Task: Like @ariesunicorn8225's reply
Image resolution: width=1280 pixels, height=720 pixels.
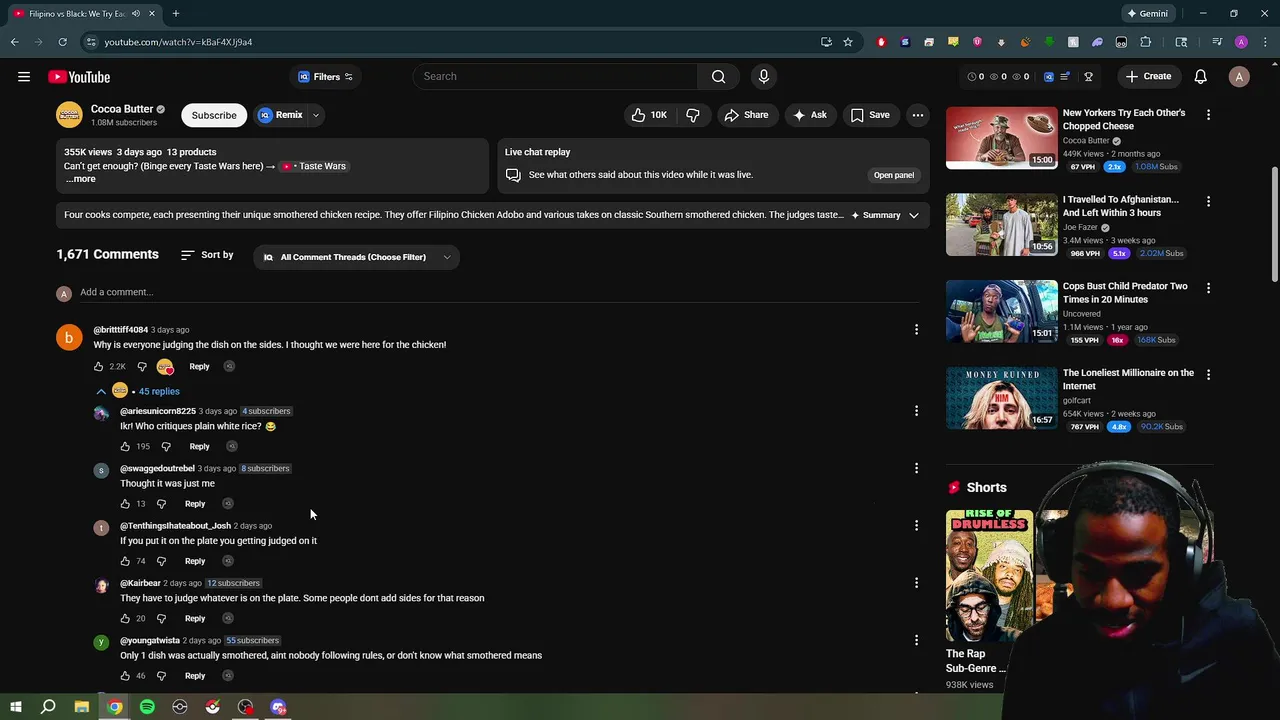Action: click(x=125, y=447)
